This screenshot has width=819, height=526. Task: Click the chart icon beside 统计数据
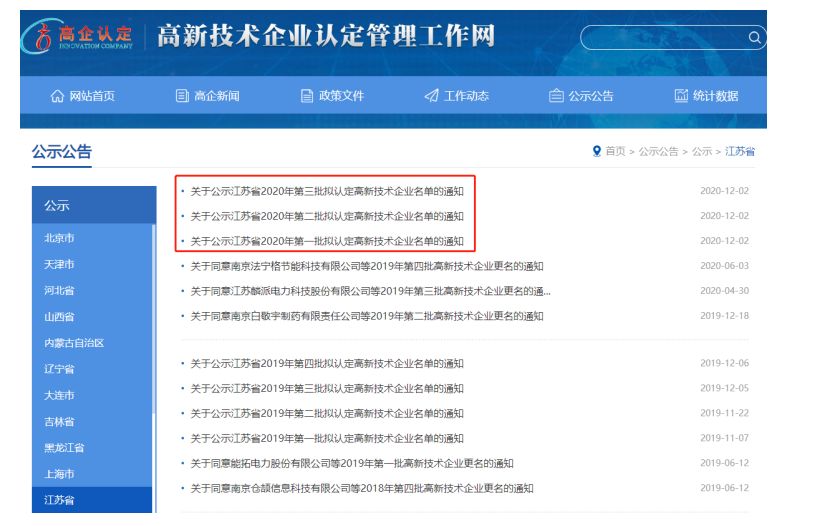[681, 96]
